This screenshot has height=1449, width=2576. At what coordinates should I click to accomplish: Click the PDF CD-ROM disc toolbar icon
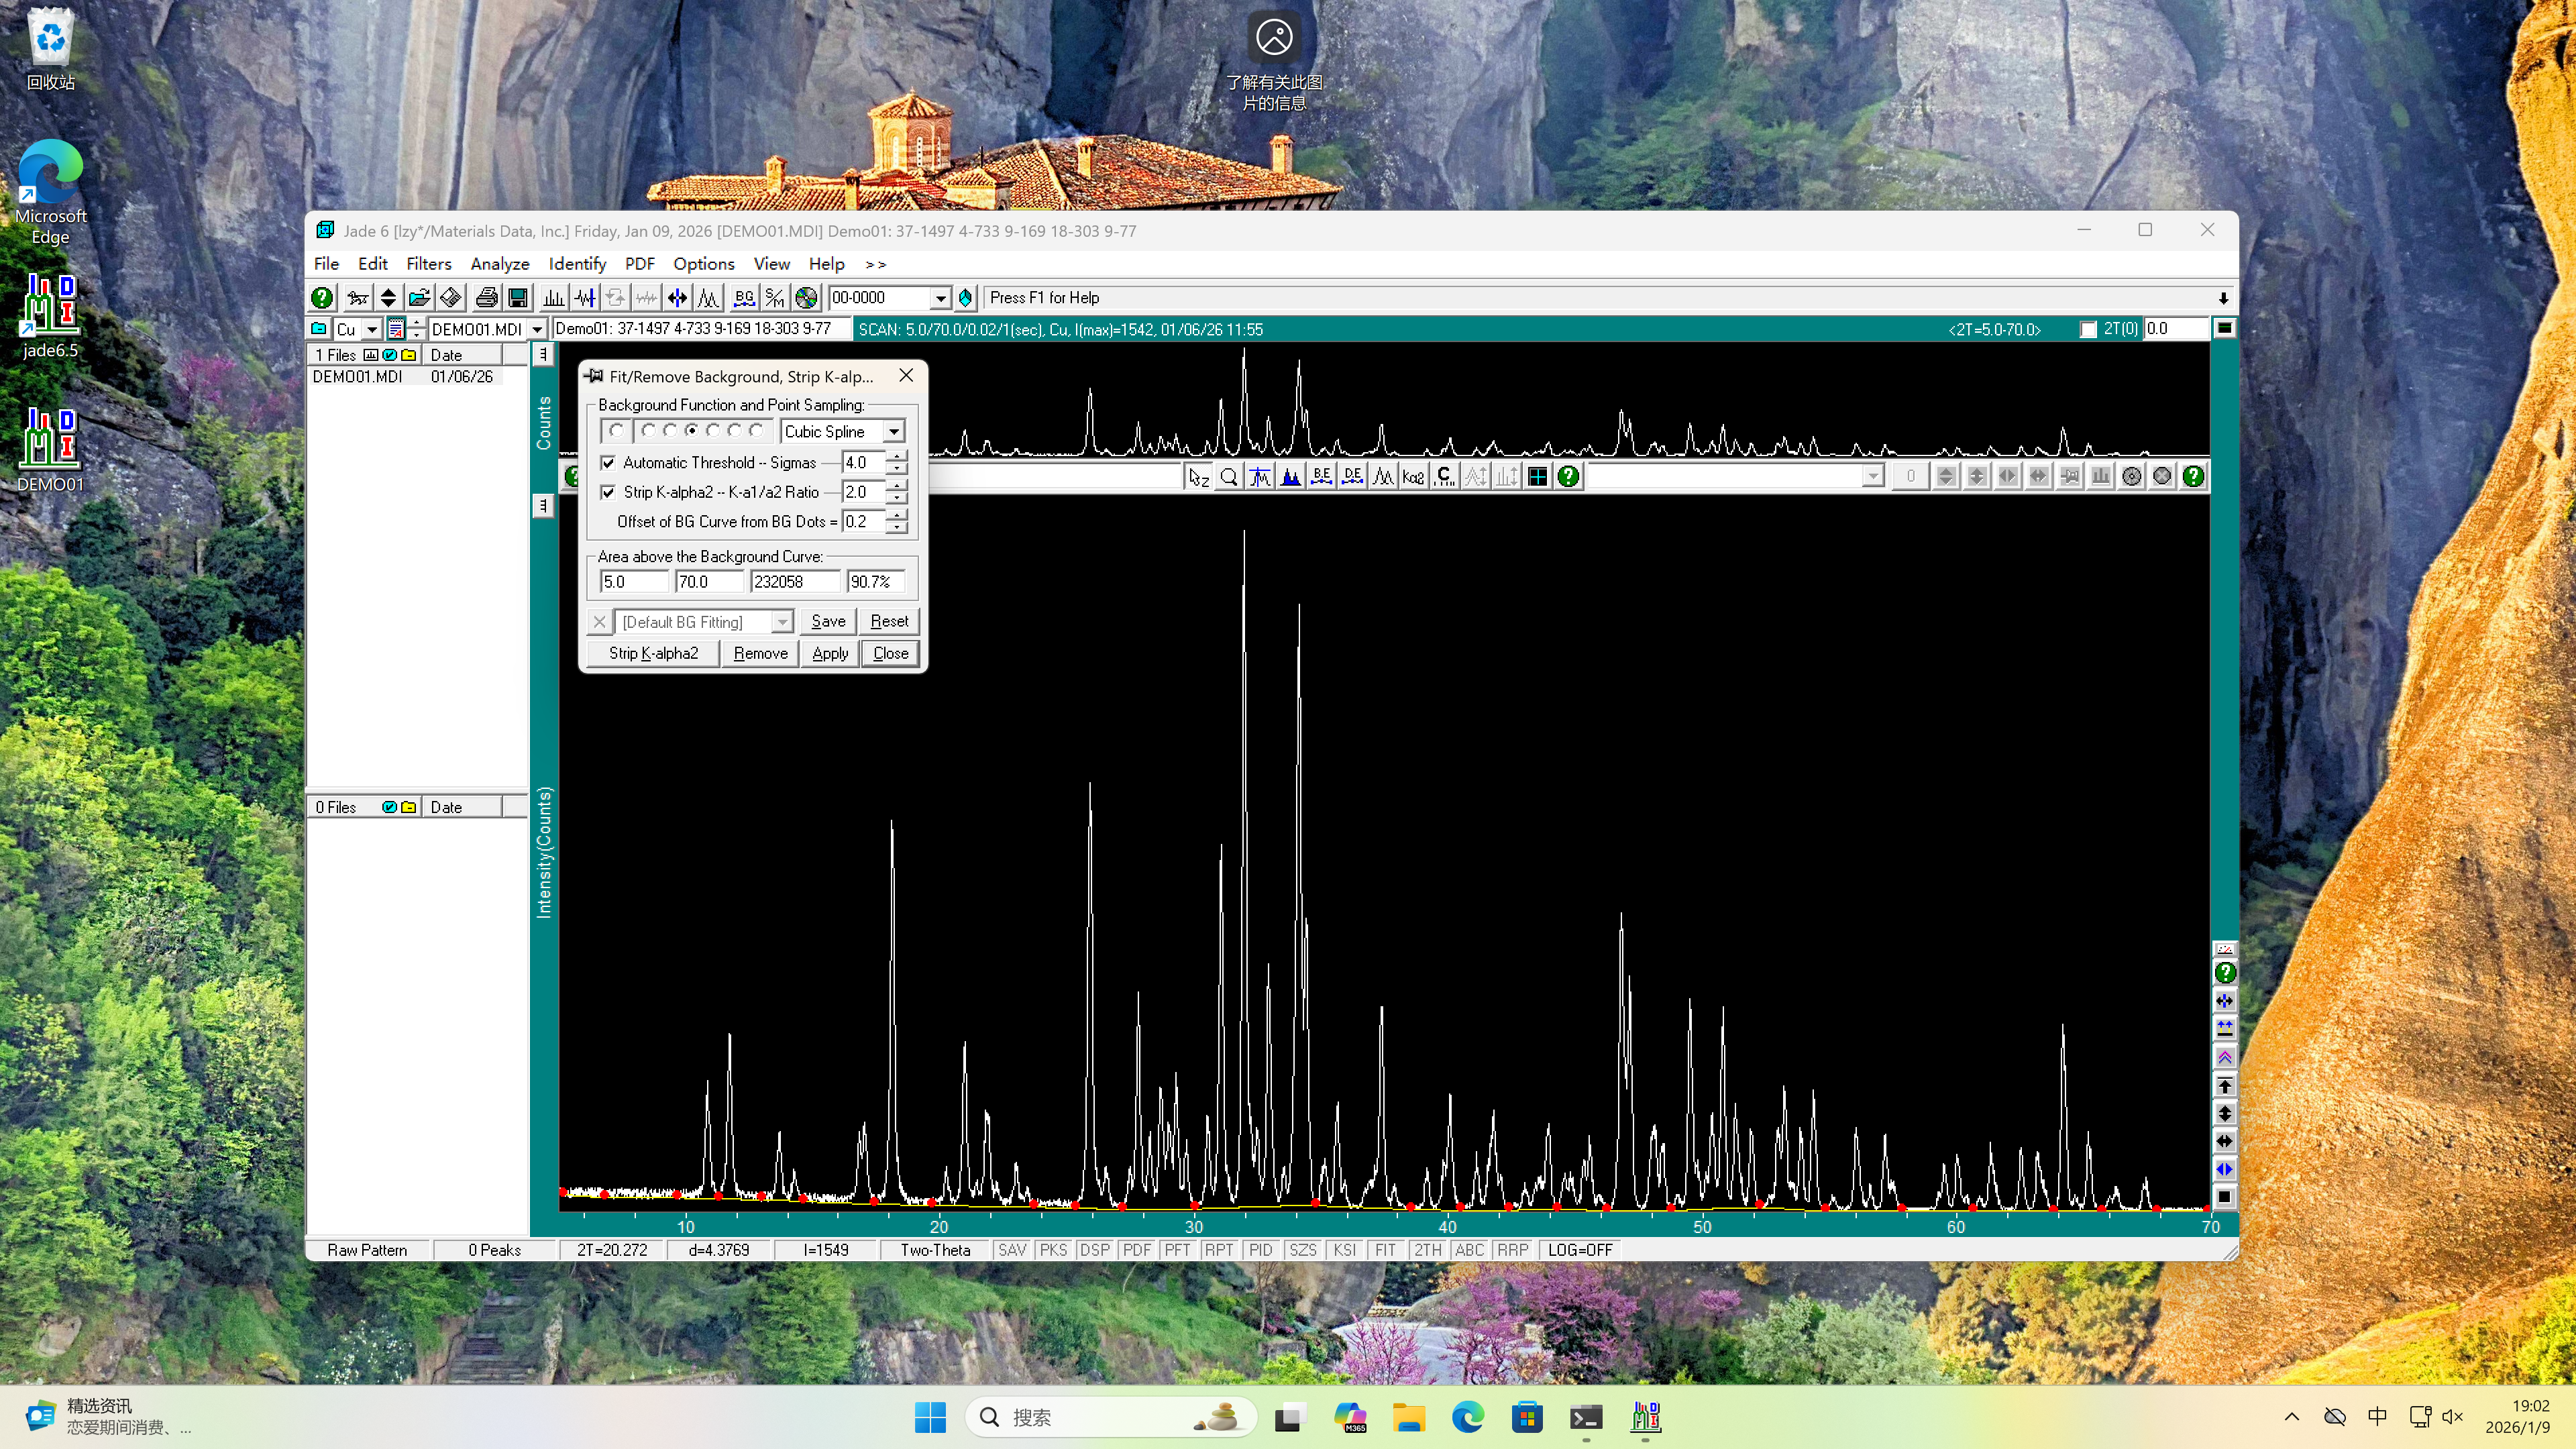tap(806, 298)
